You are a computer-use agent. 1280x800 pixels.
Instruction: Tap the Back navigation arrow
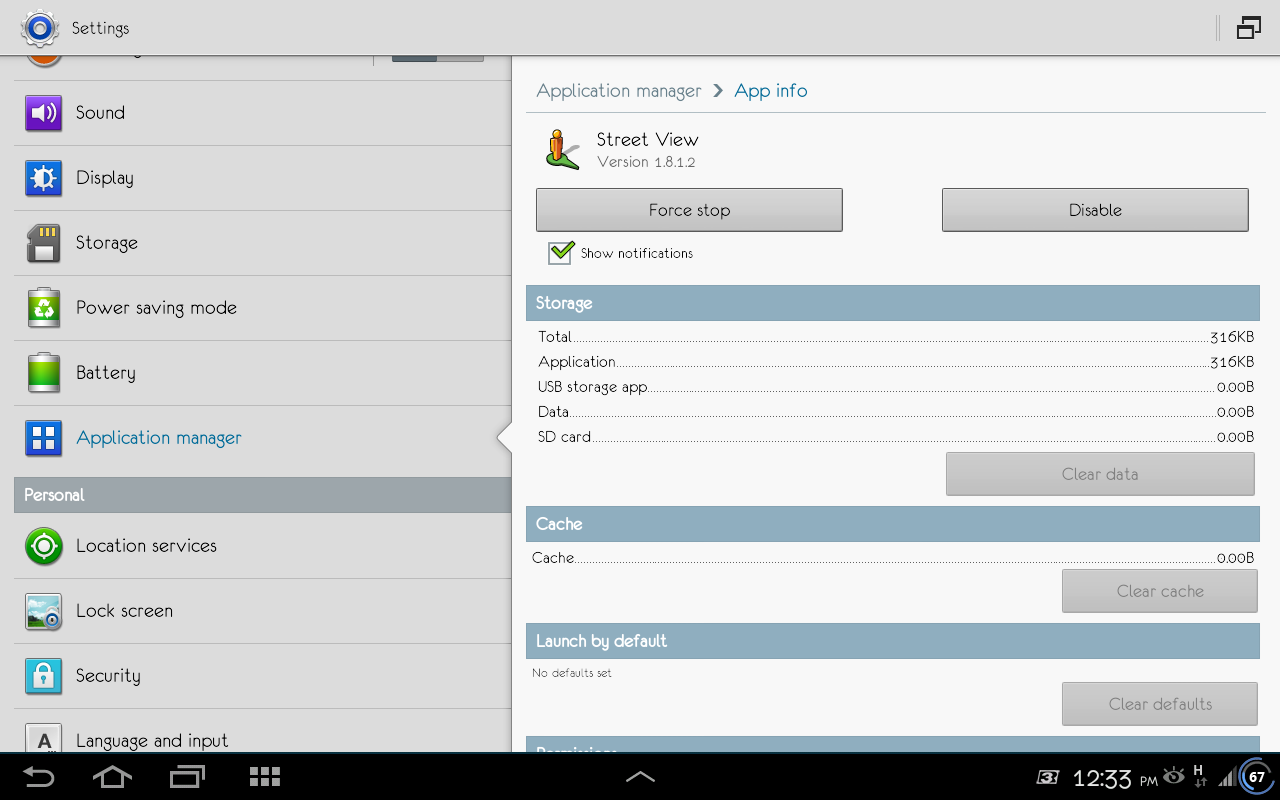pyautogui.click(x=39, y=777)
